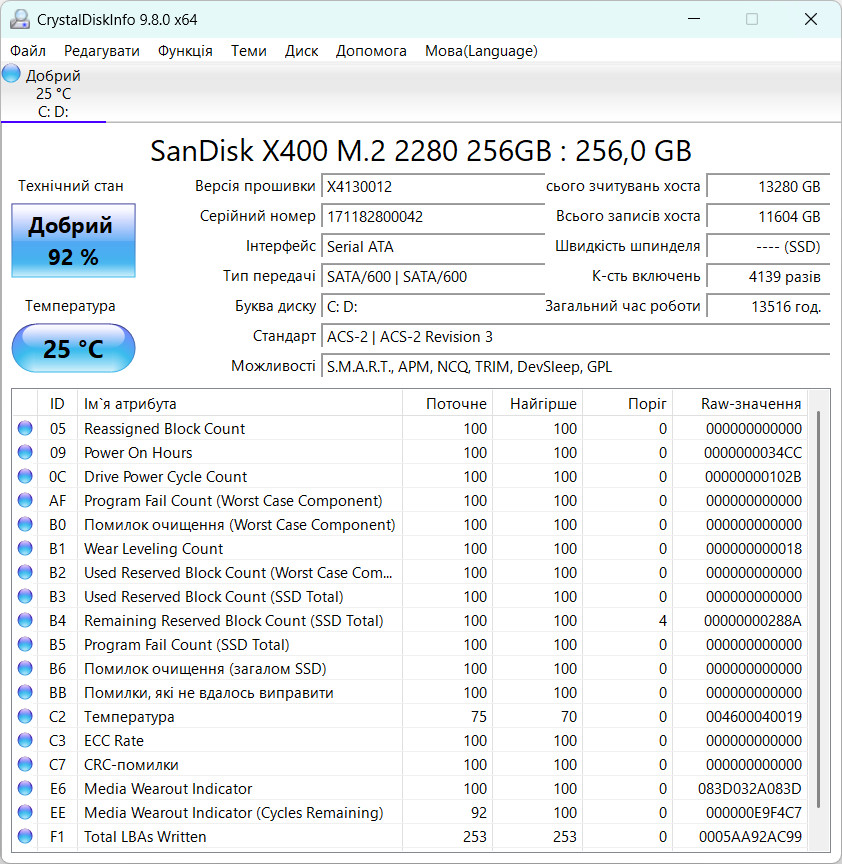Click the Поріг column header
The width and height of the screenshot is (842, 864).
[x=628, y=404]
